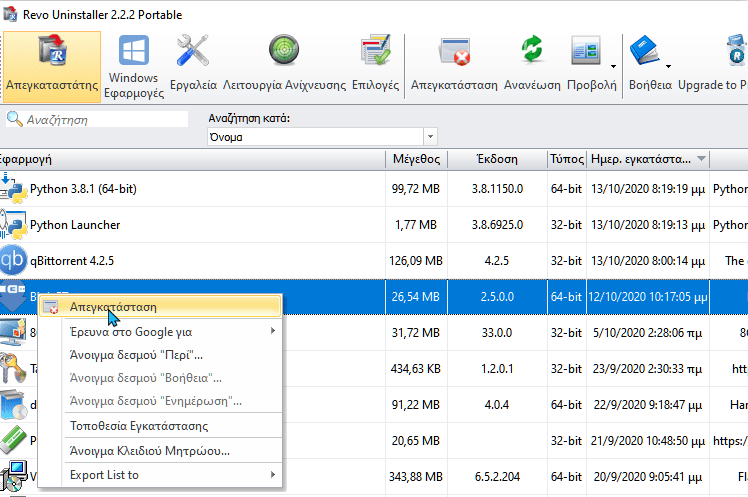Select the Python Launcher row name
This screenshot has width=748, height=497.
pos(75,225)
